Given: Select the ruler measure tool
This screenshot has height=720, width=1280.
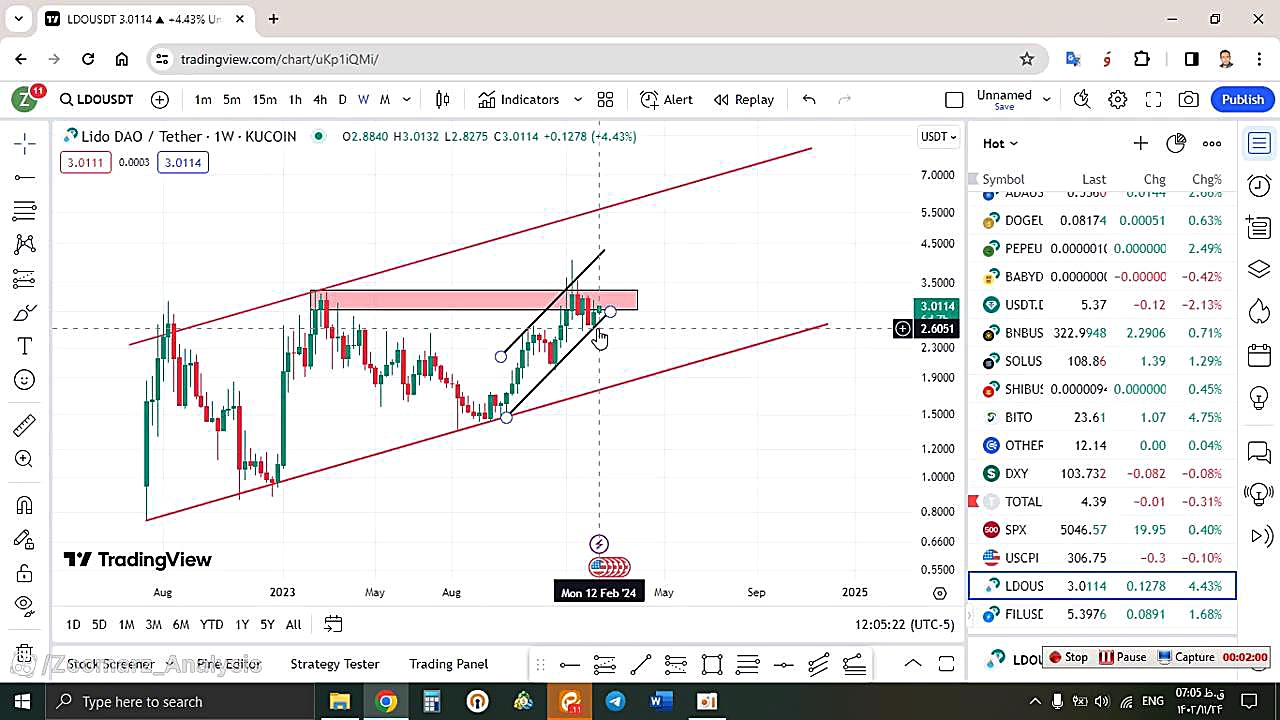Looking at the screenshot, I should click(25, 426).
